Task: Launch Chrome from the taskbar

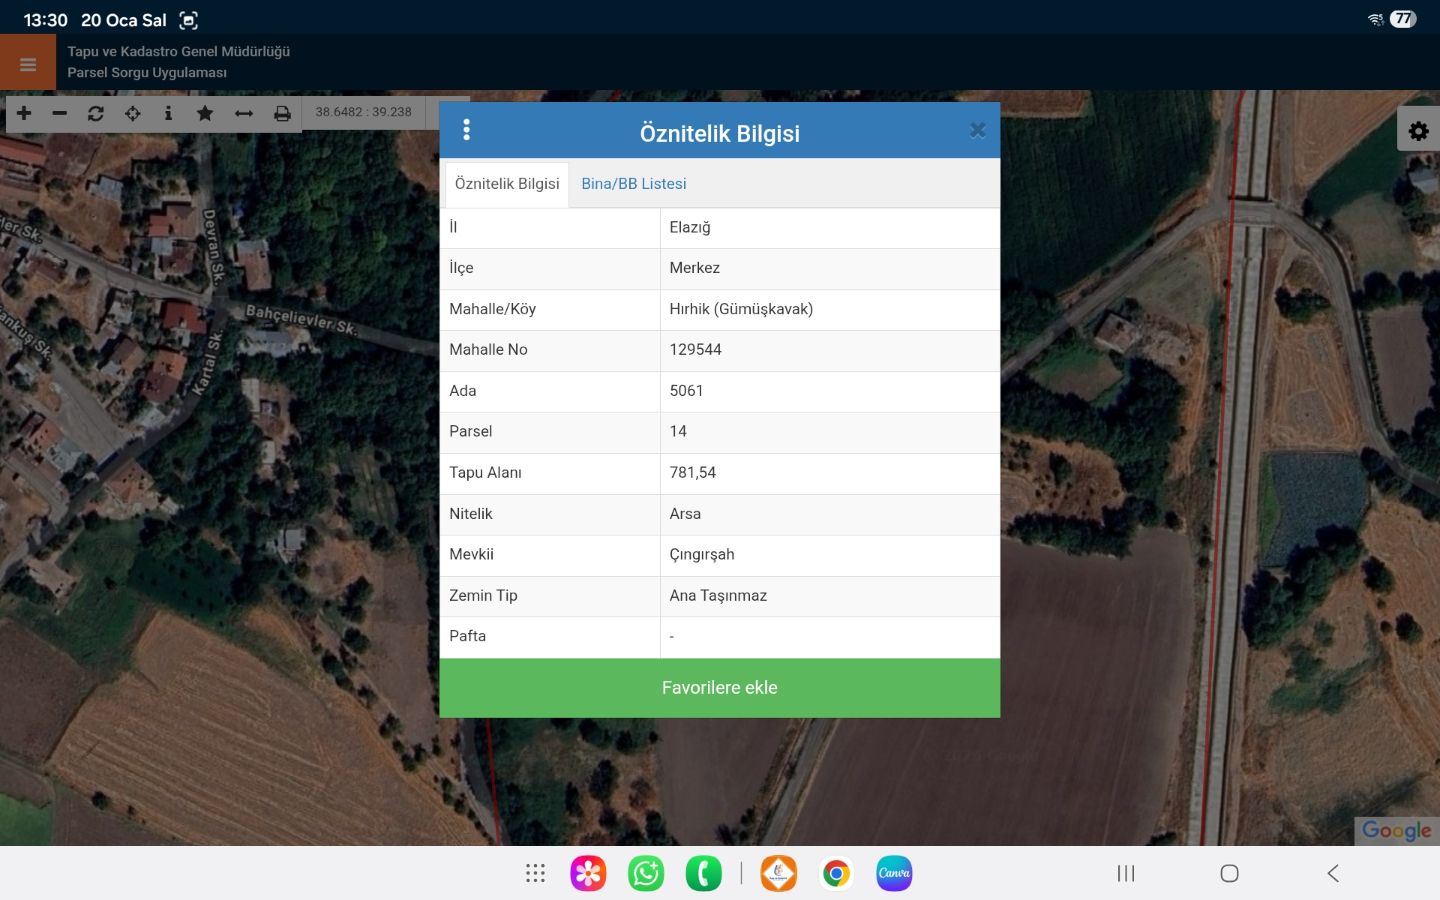Action: (836, 873)
